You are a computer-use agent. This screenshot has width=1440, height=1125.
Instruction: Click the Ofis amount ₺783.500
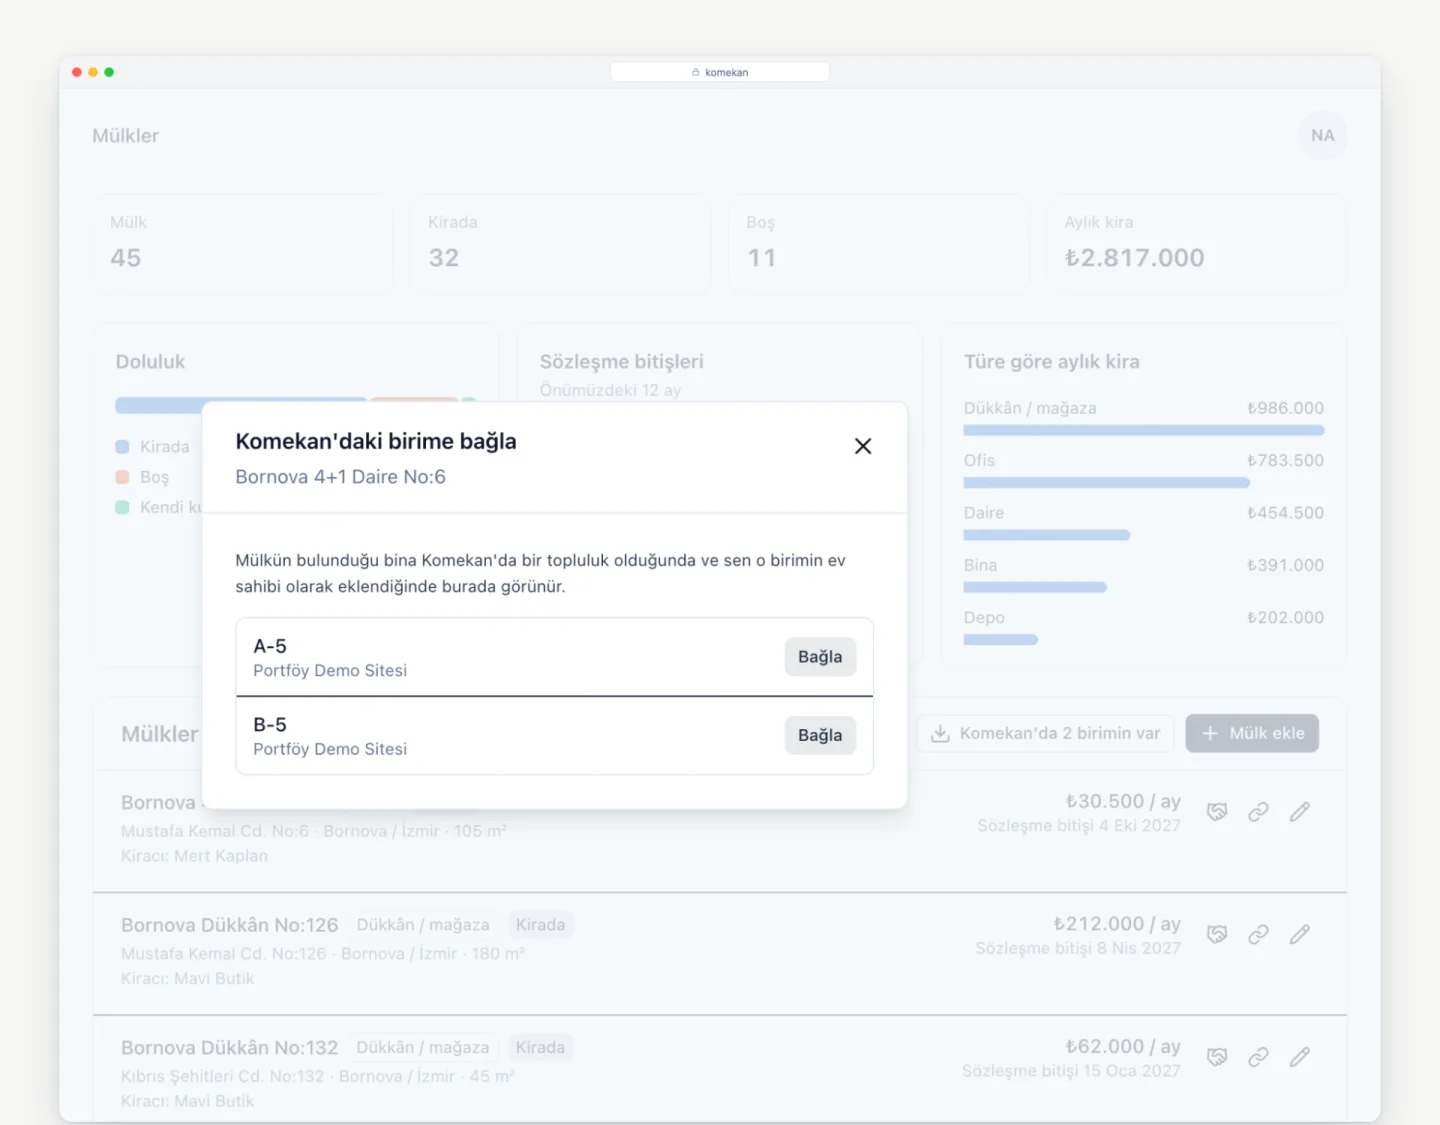click(x=1285, y=460)
